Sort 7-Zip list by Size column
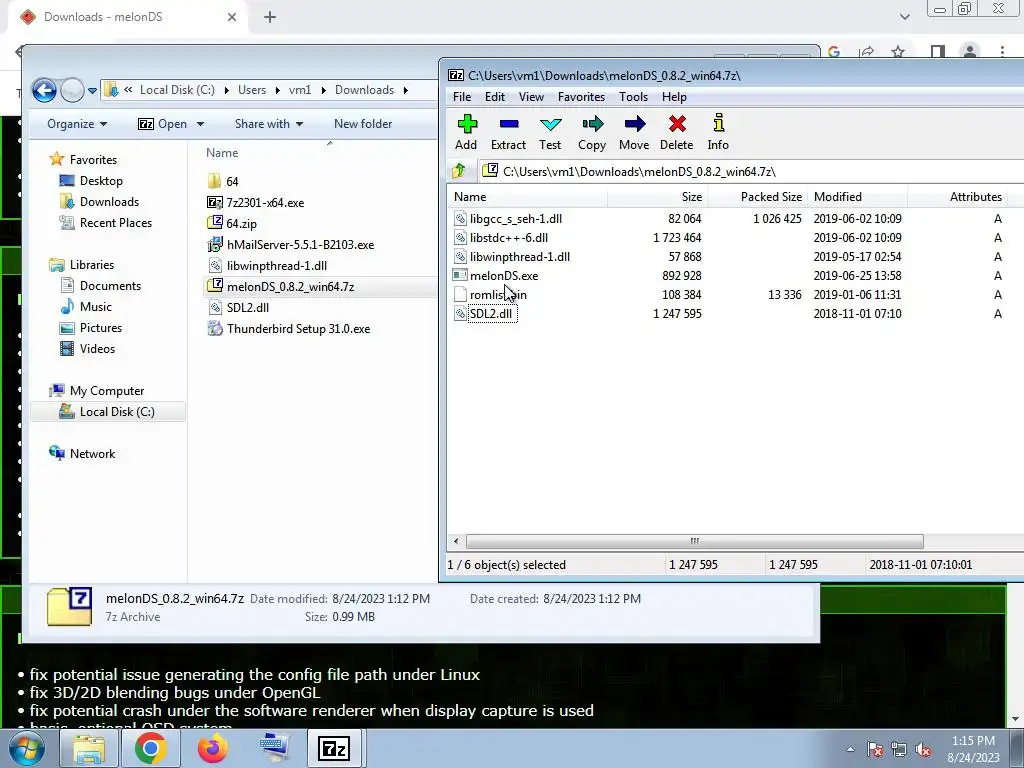 658,197
